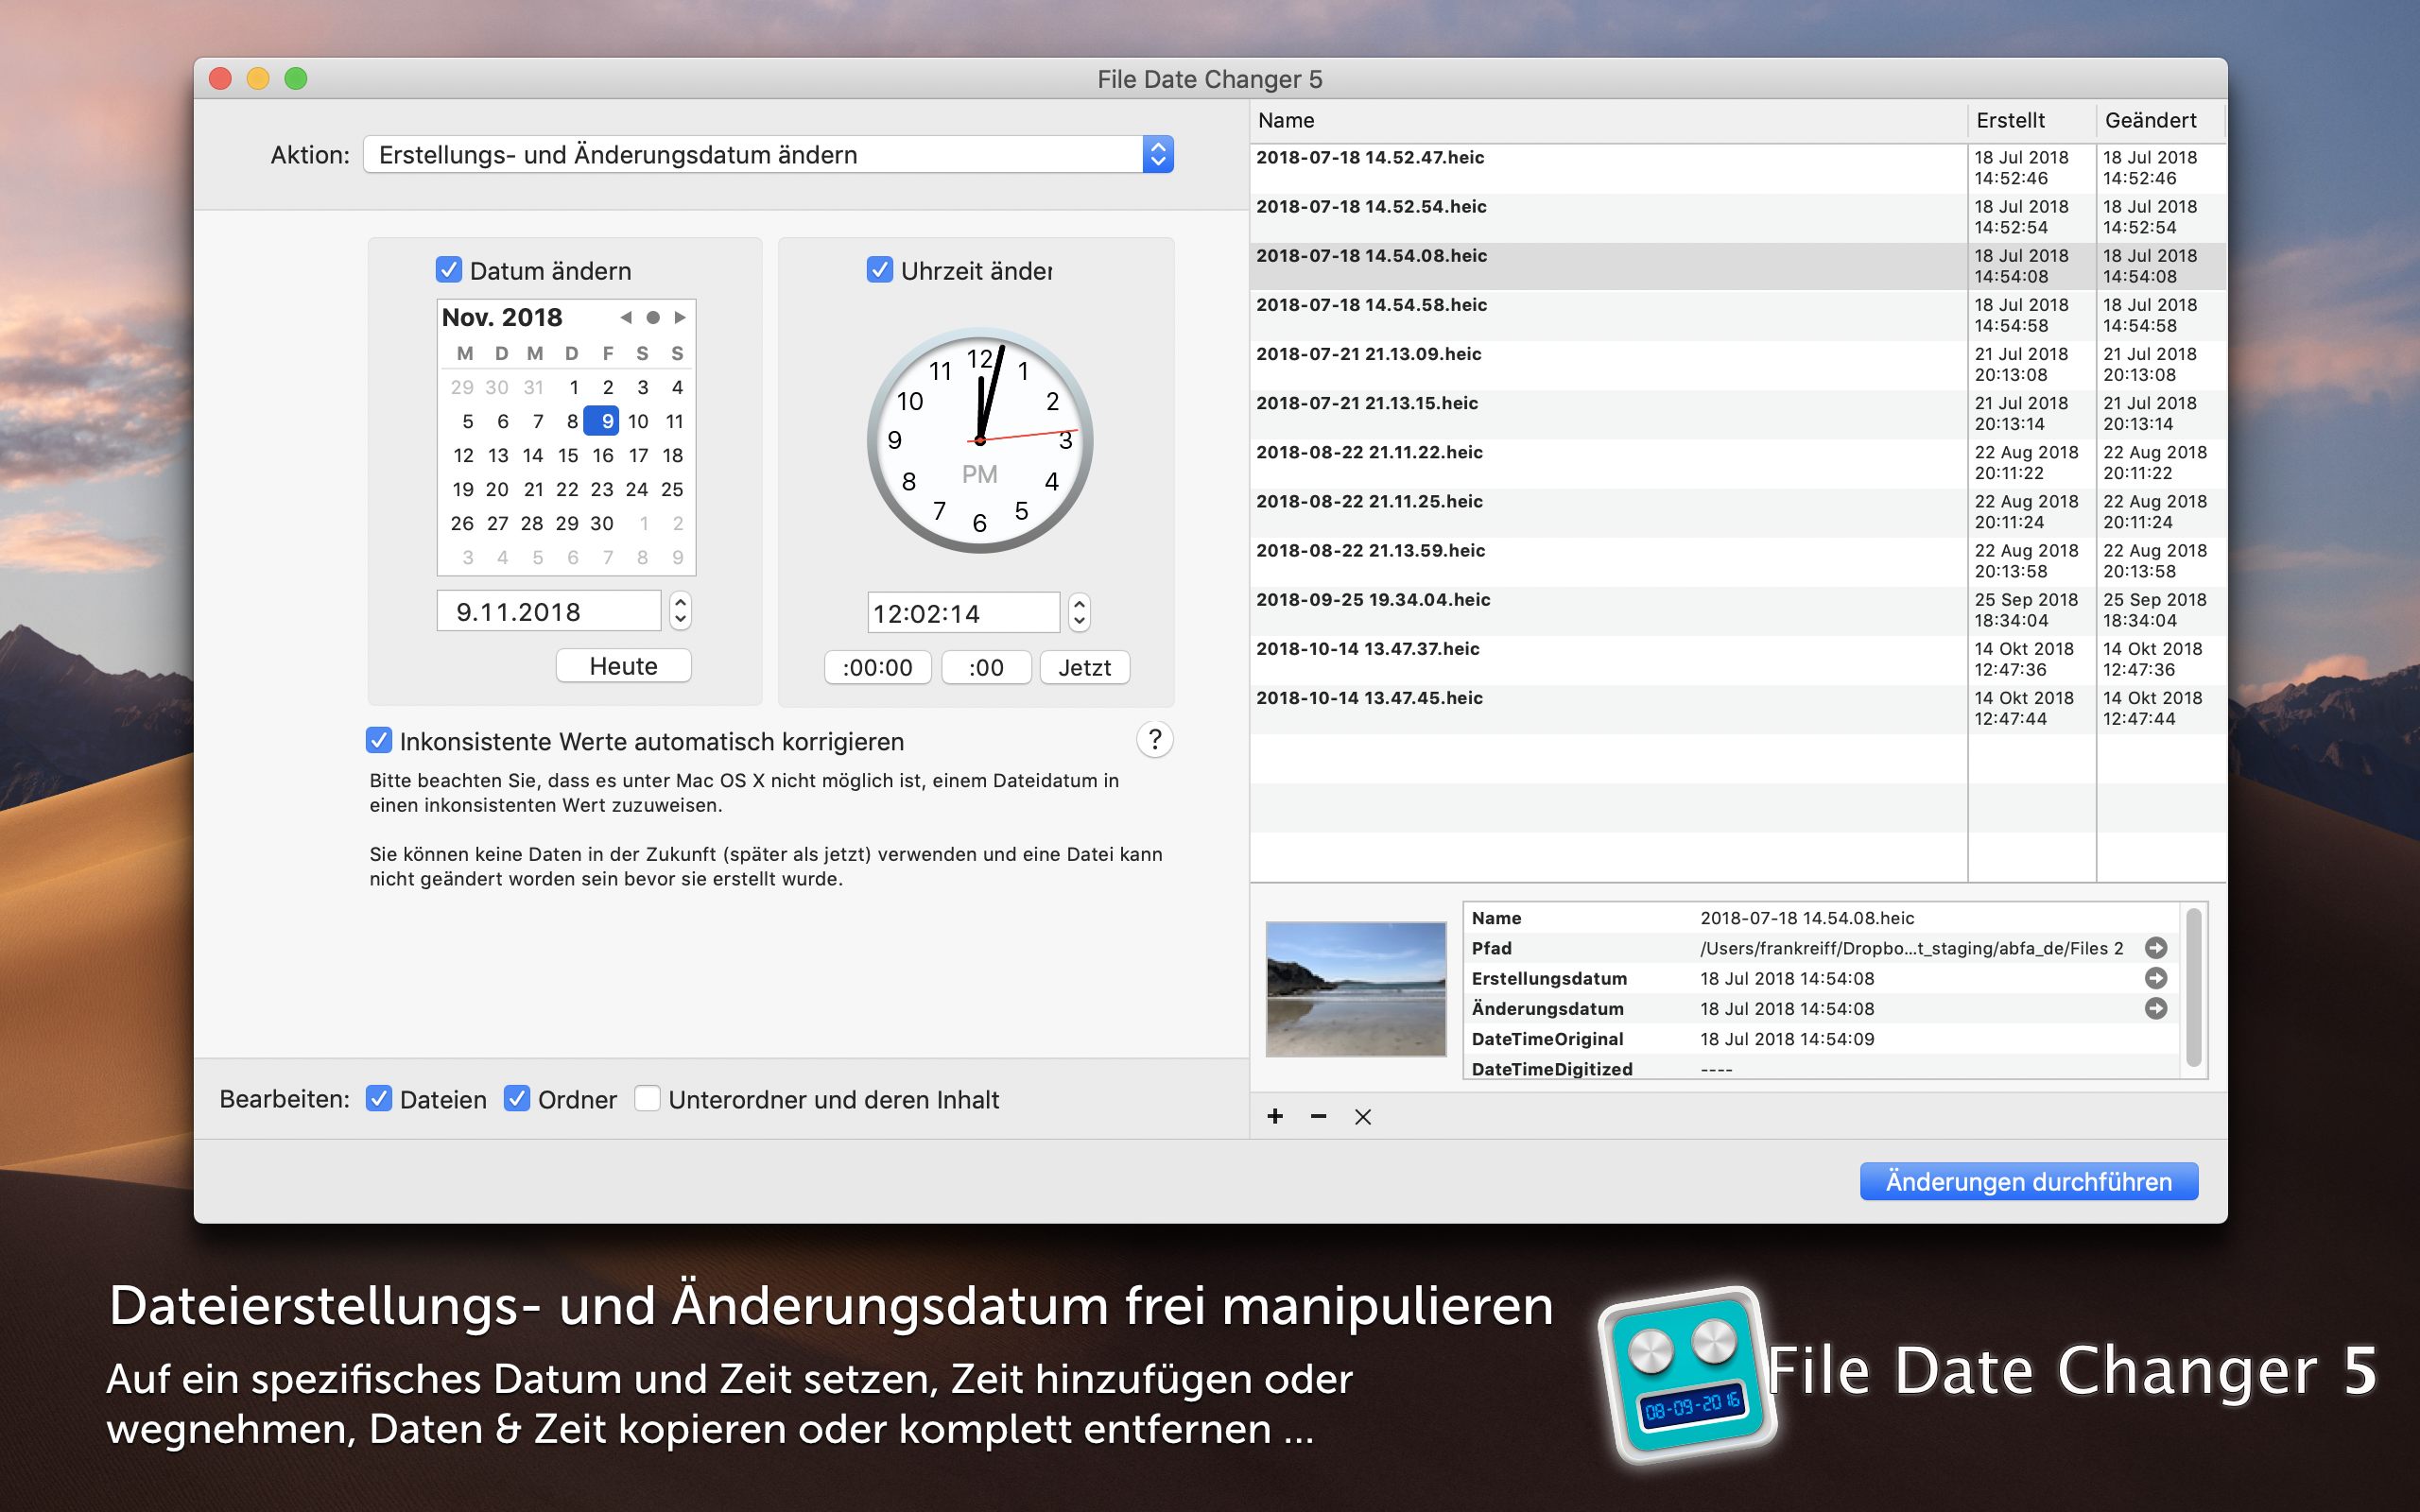Click the Name row value in details
This screenshot has width=2420, height=1512.
(1807, 918)
